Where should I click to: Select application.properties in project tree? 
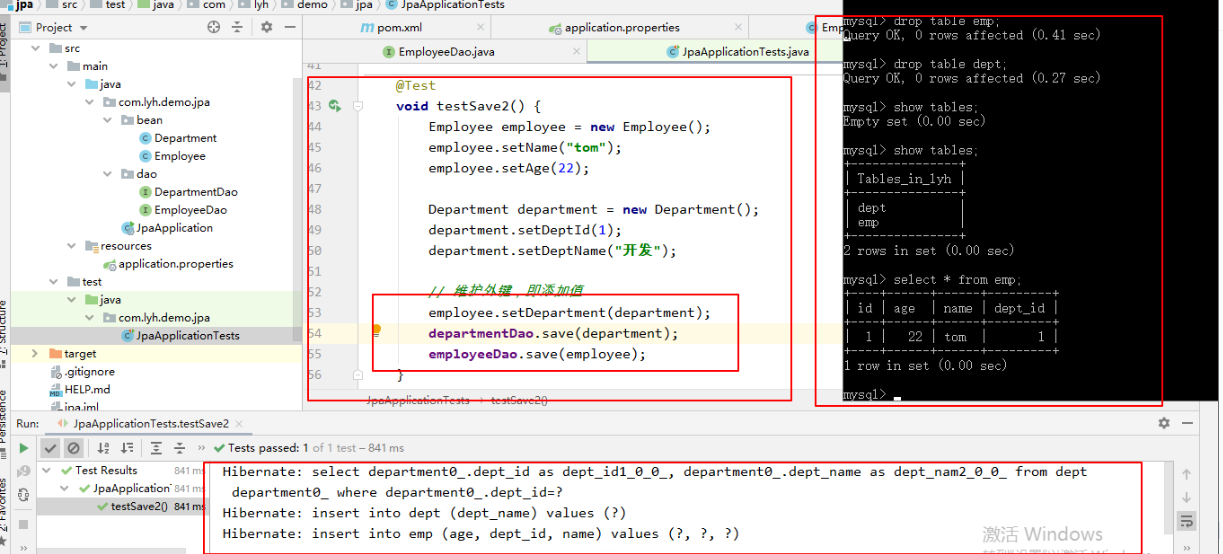[167, 264]
